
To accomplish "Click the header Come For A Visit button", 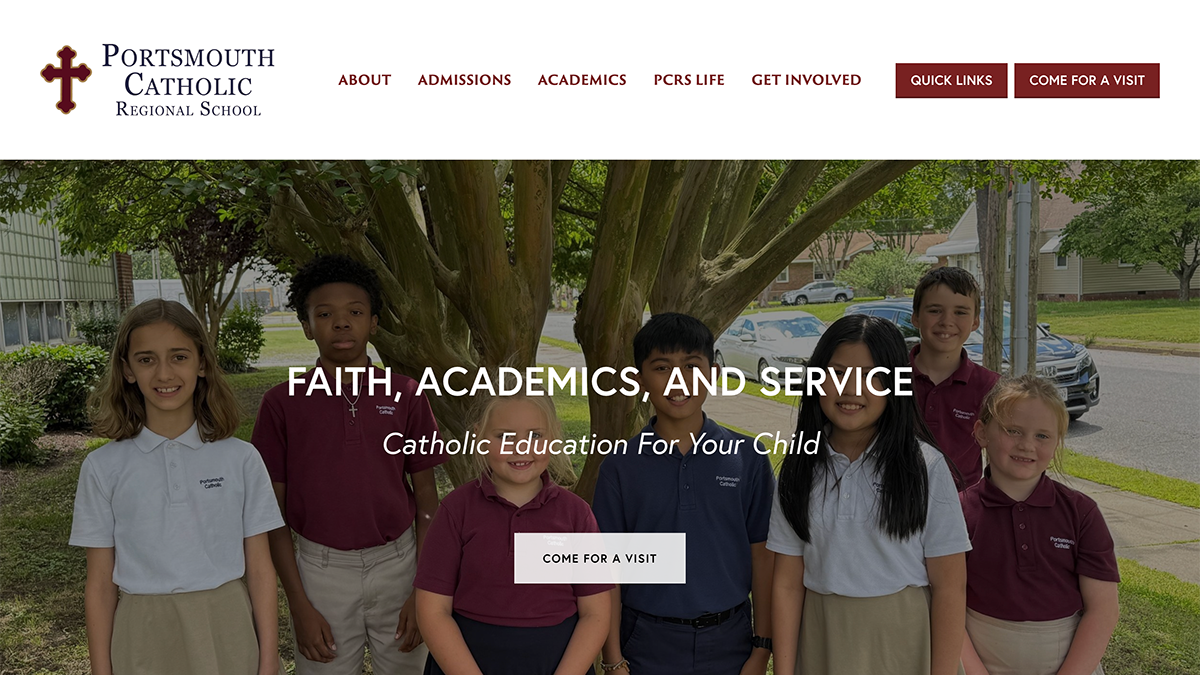I will 1087,81.
